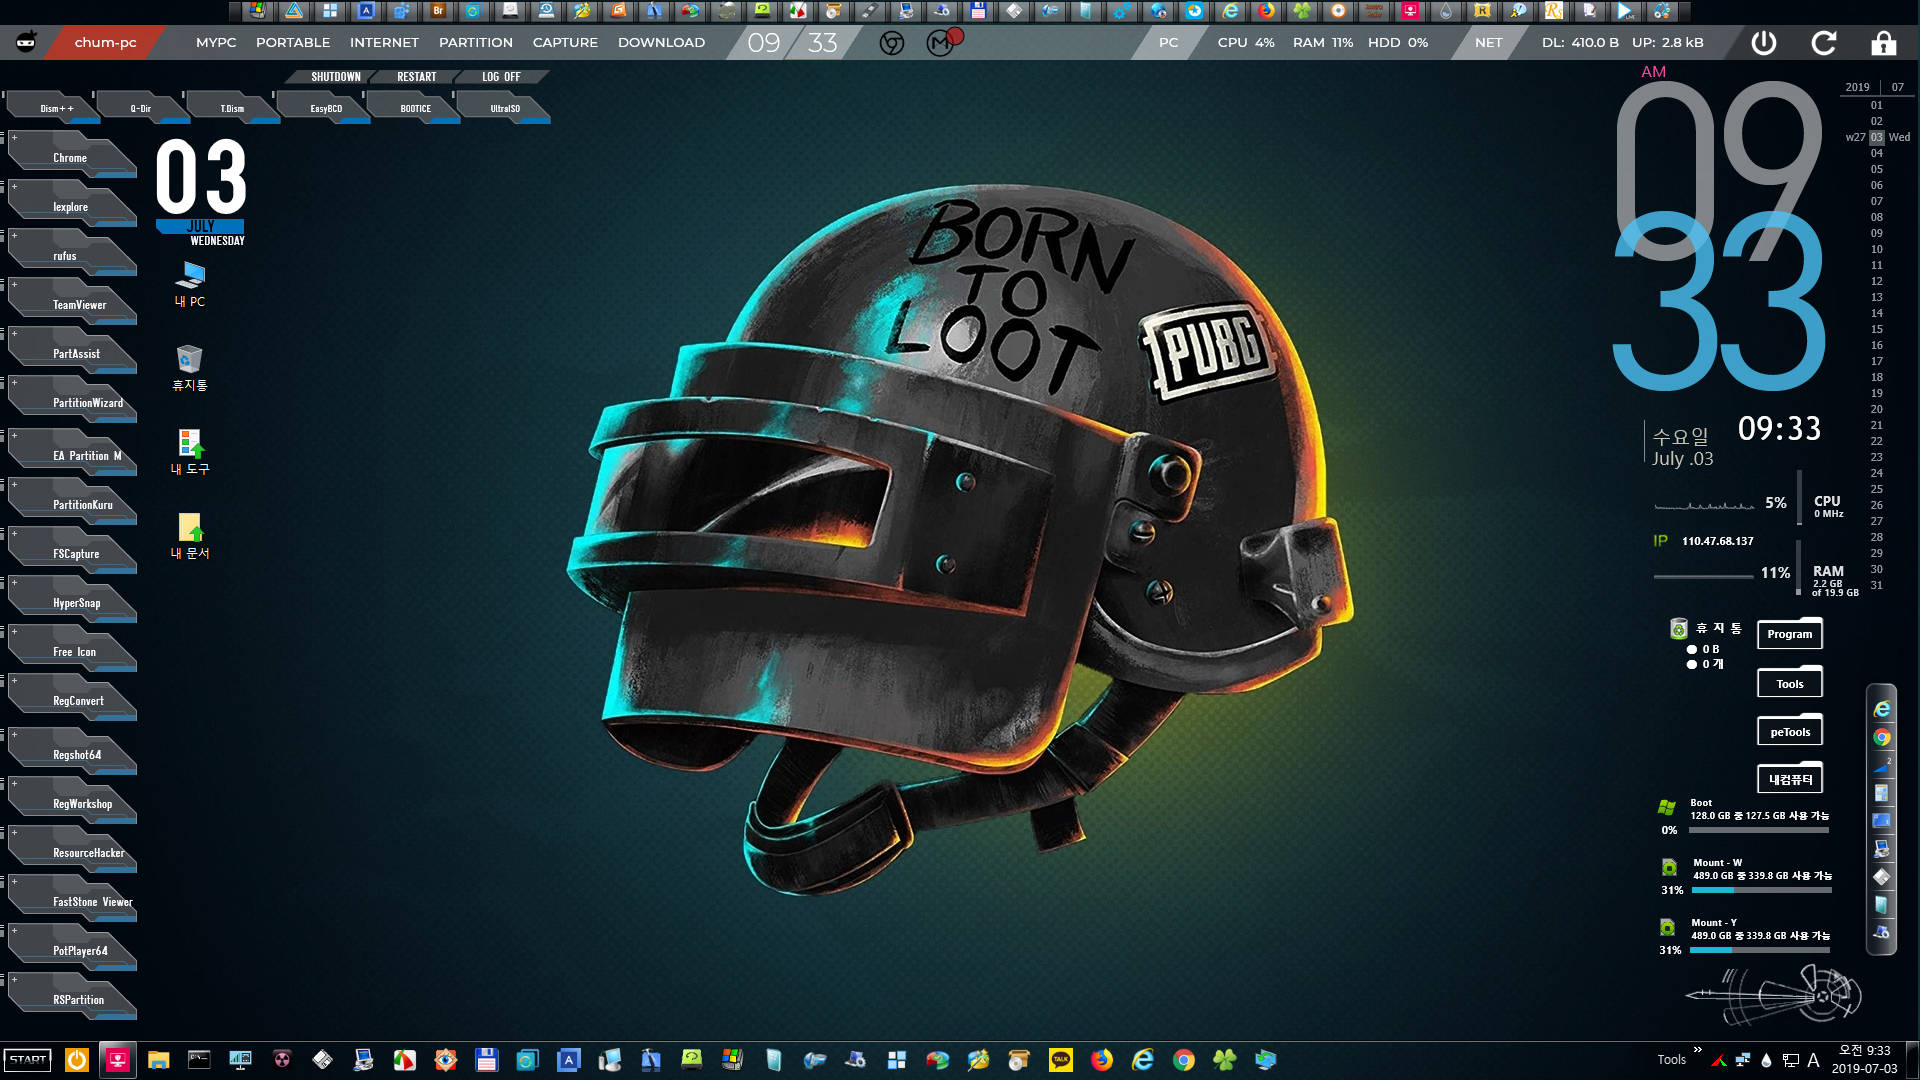Image resolution: width=1920 pixels, height=1080 pixels.
Task: Open the command prompt icon on taskbar
Action: coord(199,1060)
